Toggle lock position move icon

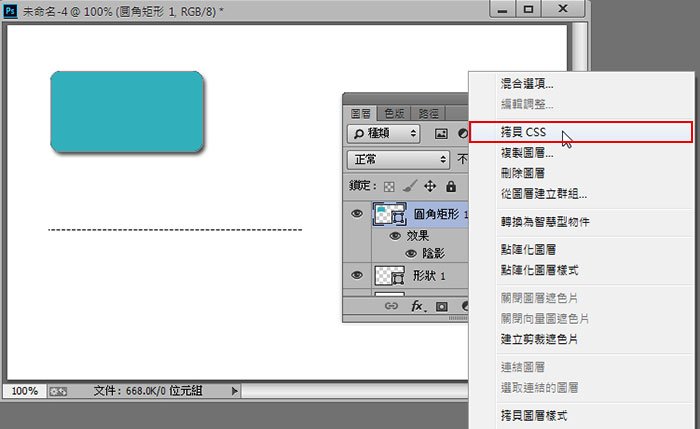430,186
